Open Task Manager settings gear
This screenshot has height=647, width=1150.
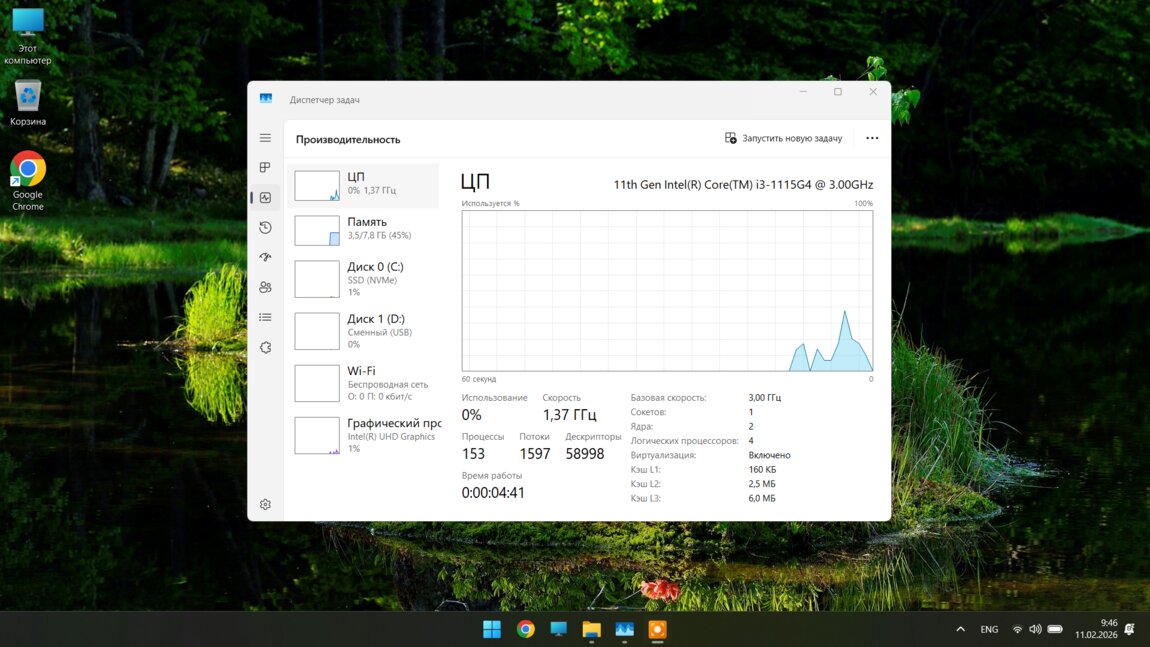tap(265, 505)
